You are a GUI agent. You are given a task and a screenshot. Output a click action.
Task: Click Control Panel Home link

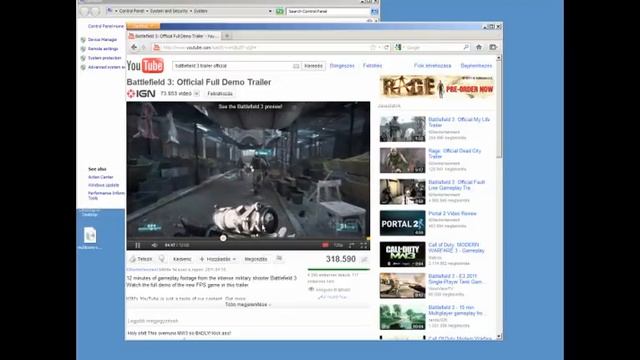click(106, 26)
